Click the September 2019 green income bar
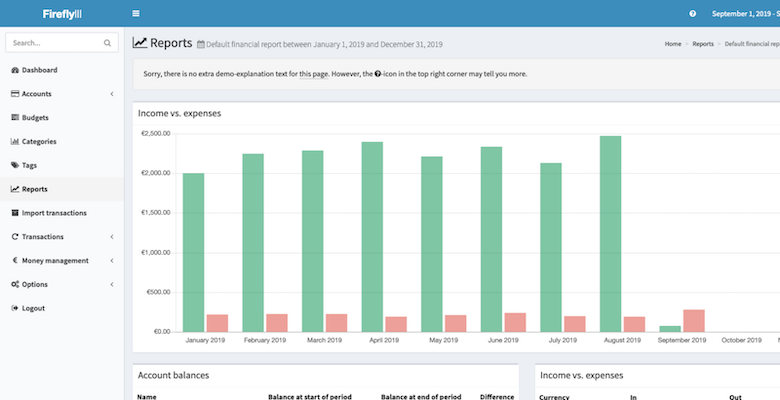The height and width of the screenshot is (400, 780). [670, 329]
